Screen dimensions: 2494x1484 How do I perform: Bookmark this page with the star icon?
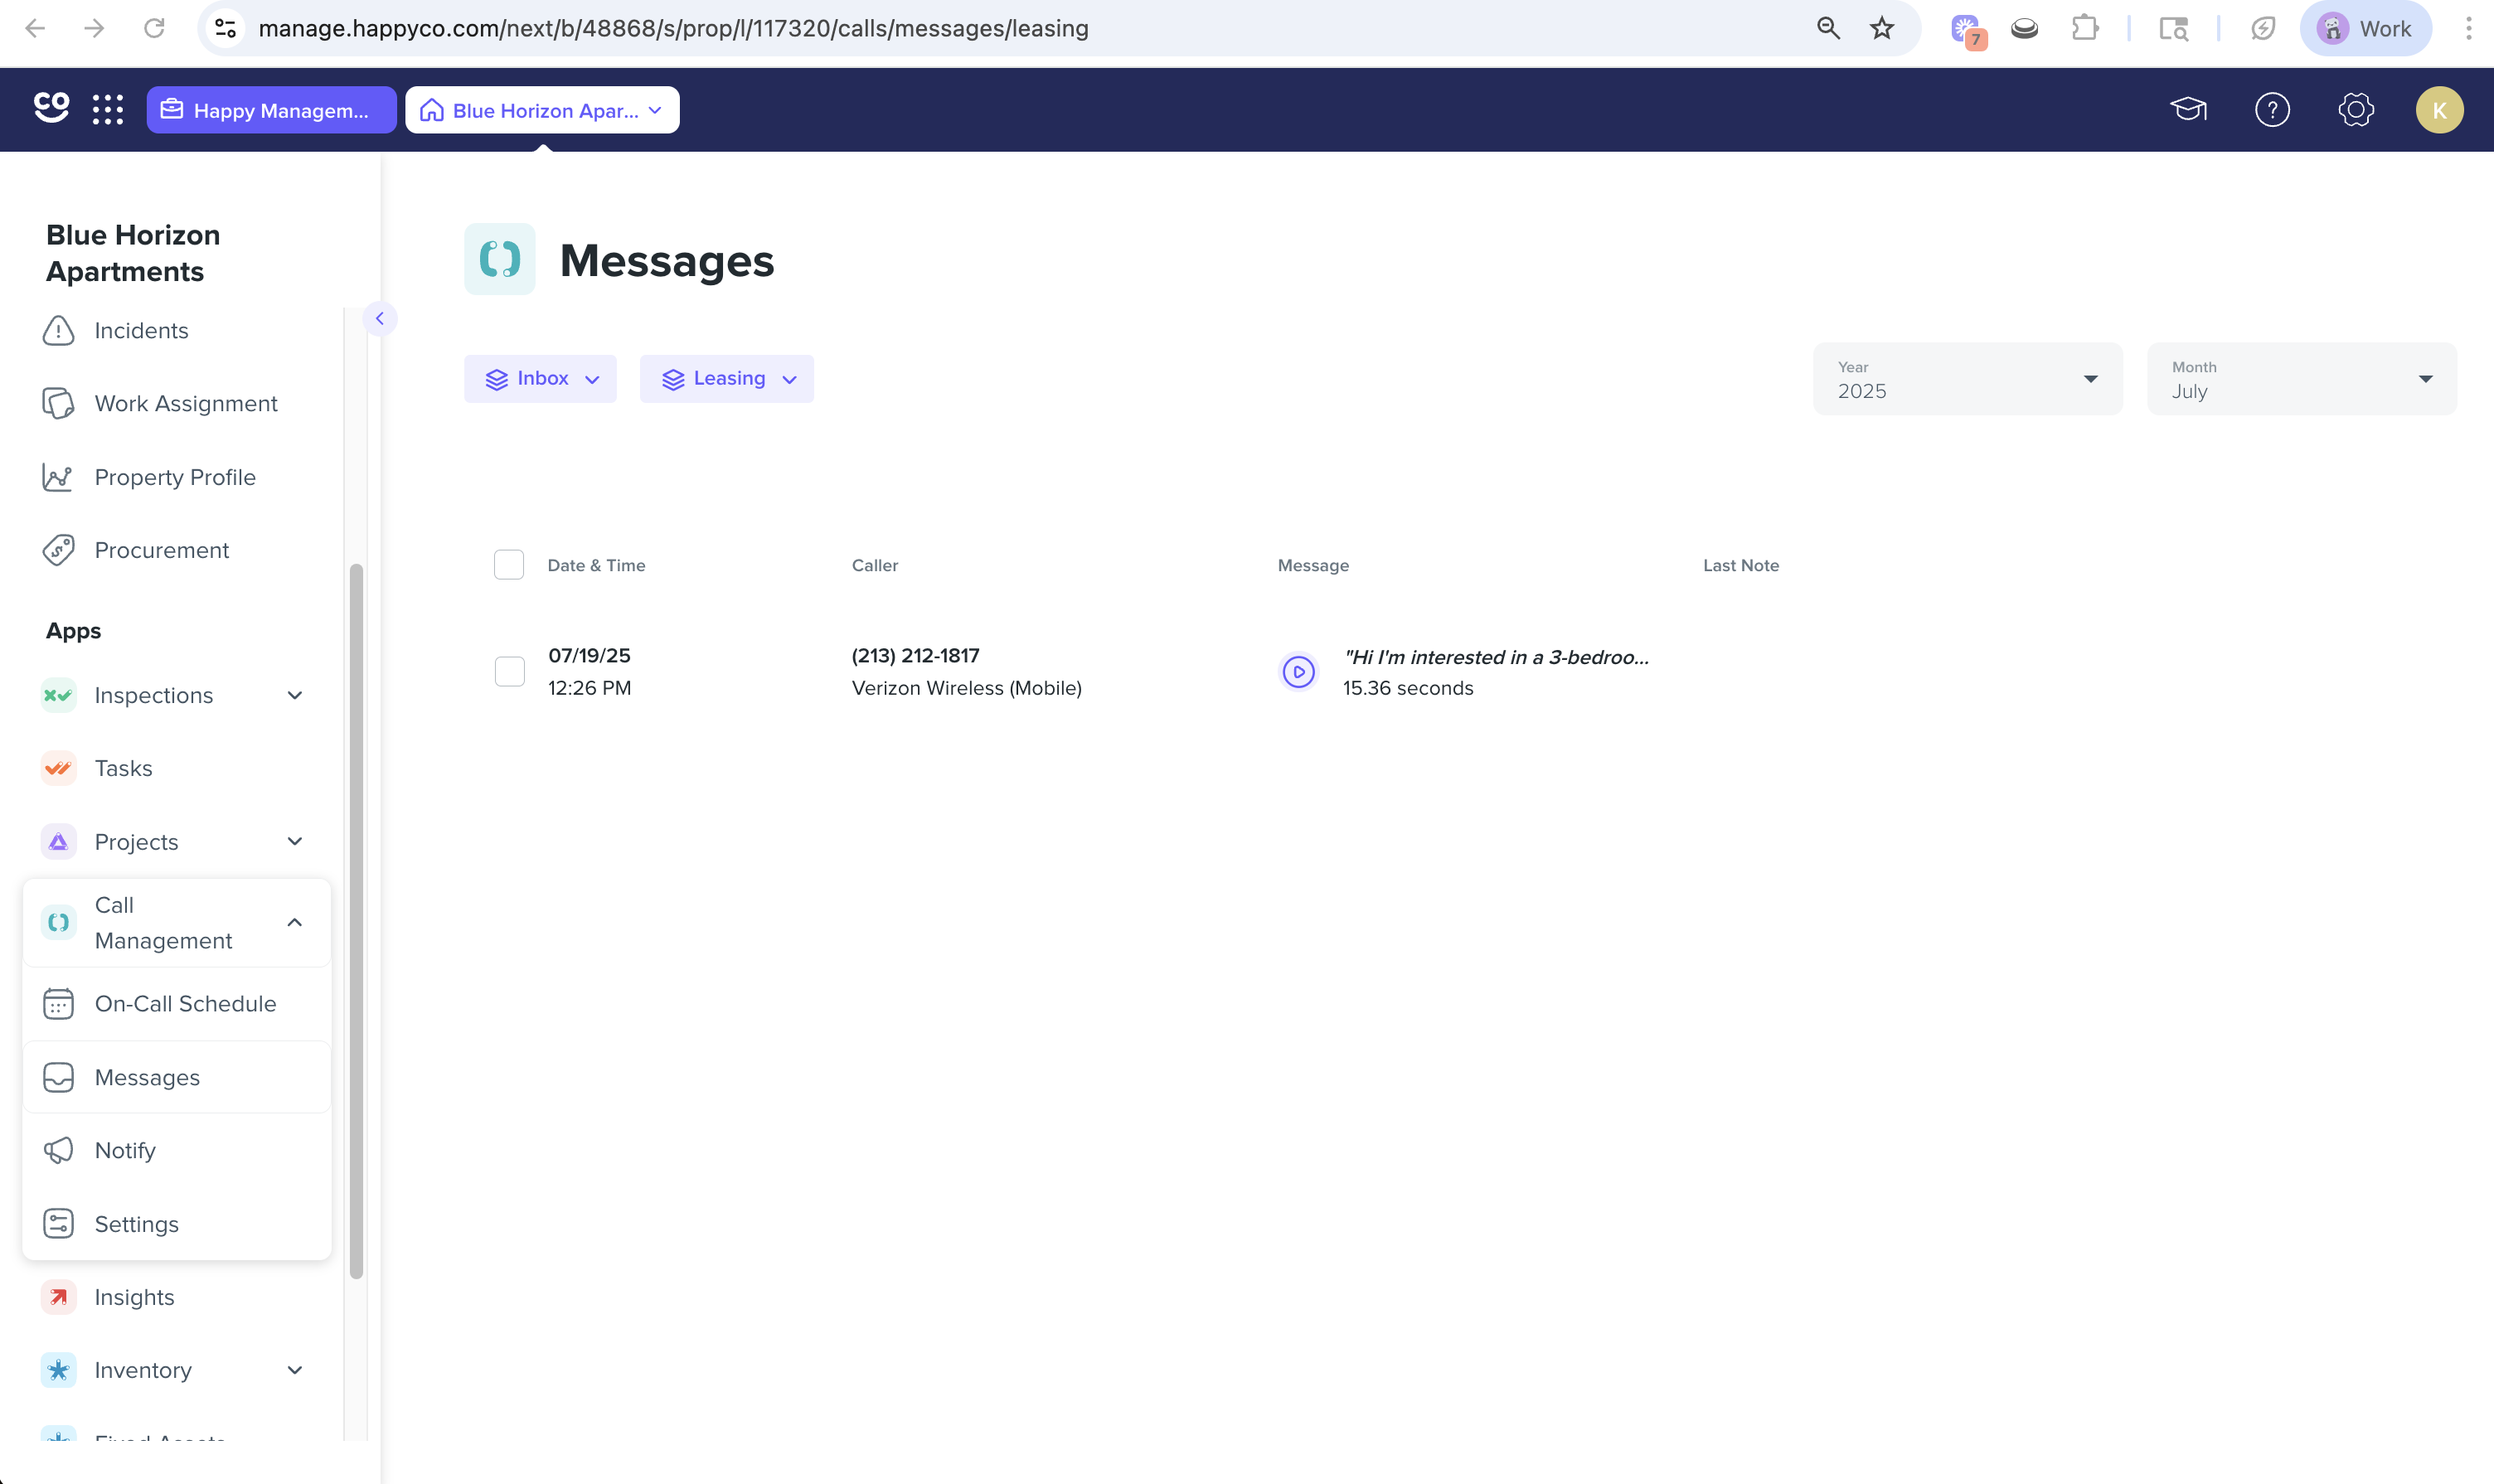(1882, 28)
